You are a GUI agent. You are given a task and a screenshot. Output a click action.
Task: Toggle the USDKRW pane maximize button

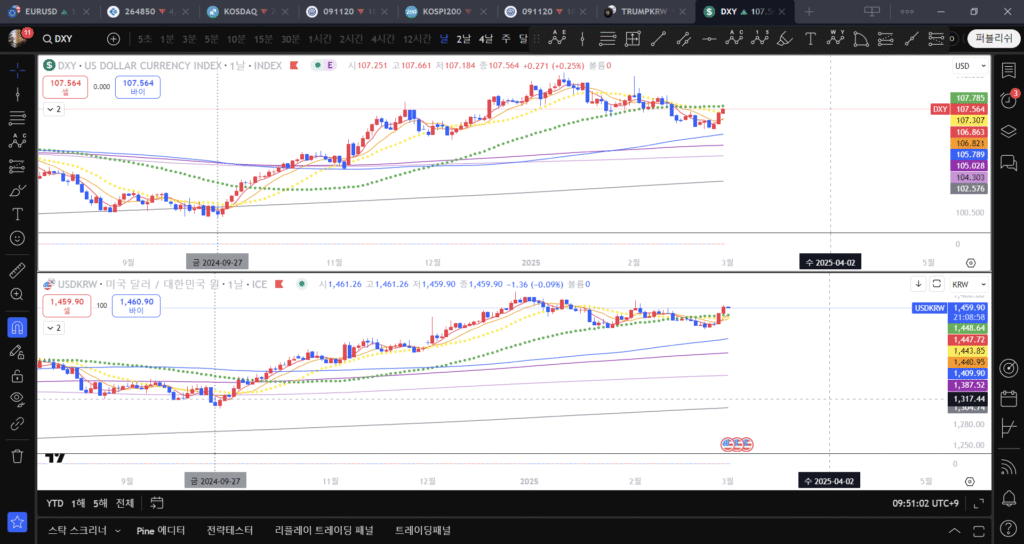pyautogui.click(x=936, y=283)
